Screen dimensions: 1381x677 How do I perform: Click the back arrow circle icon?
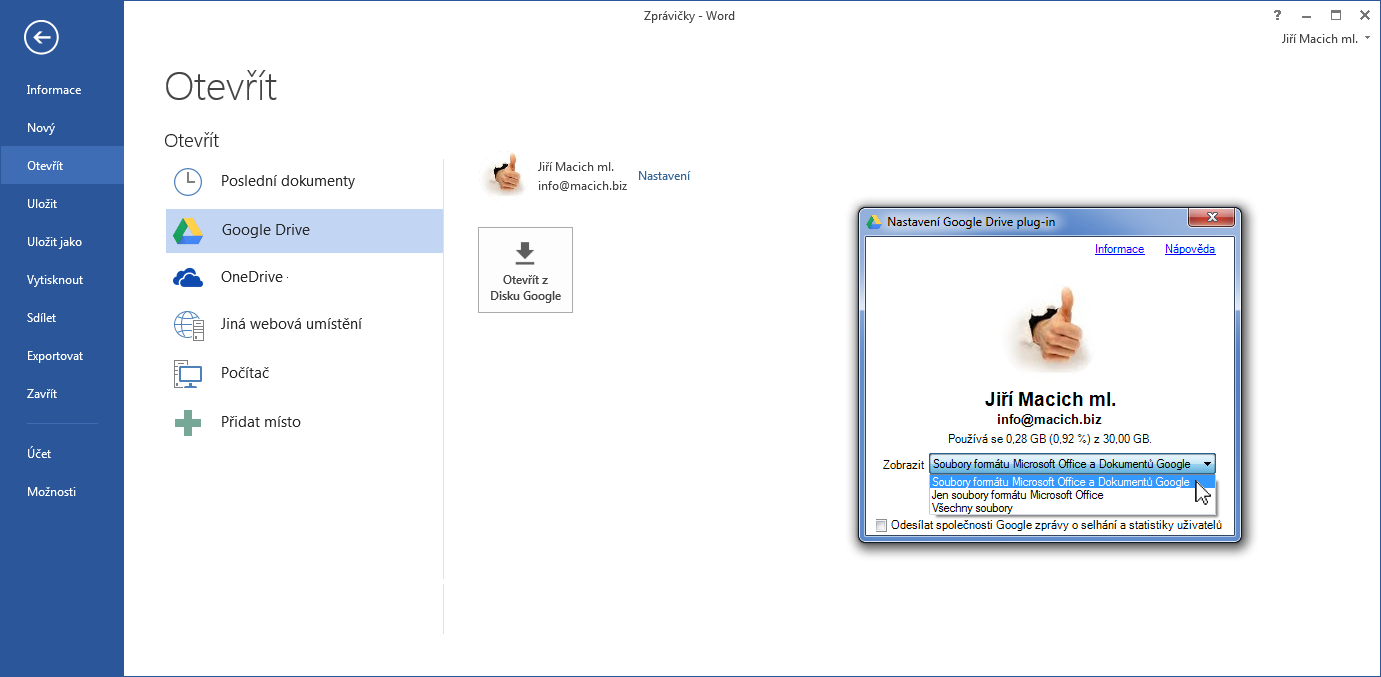[41, 38]
